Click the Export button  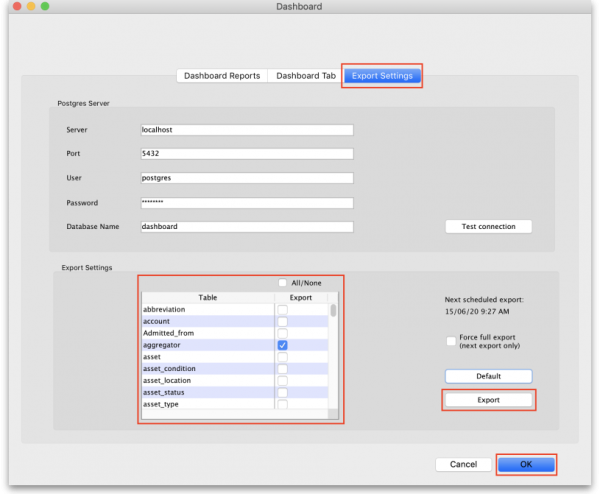click(488, 400)
